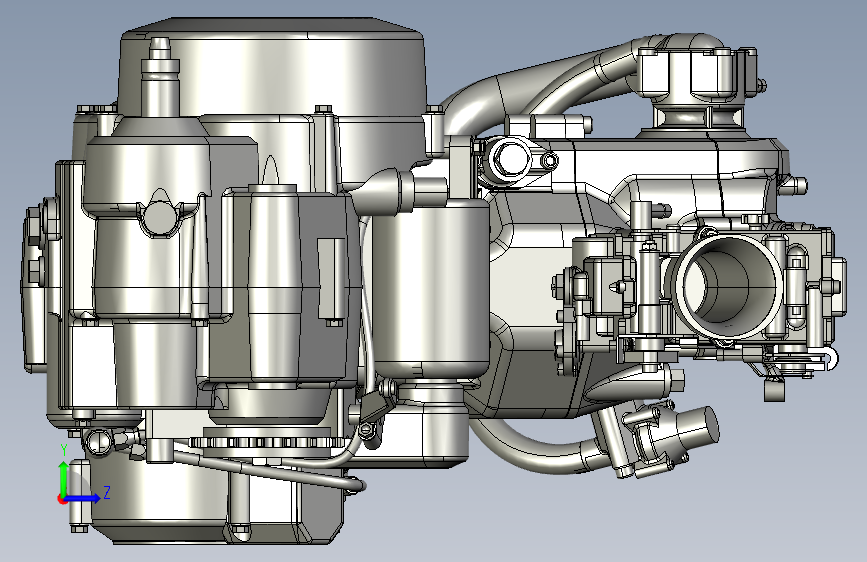The width and height of the screenshot is (867, 562).
Task: Click the blue Z axis arrow of triad
Action: [84, 498]
